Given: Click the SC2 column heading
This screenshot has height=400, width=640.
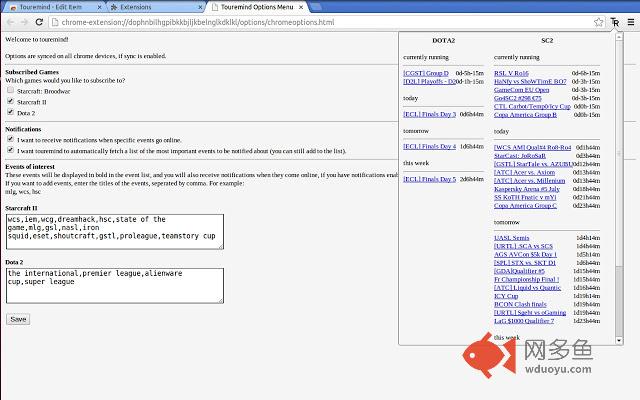Looking at the screenshot, I should pos(547,40).
